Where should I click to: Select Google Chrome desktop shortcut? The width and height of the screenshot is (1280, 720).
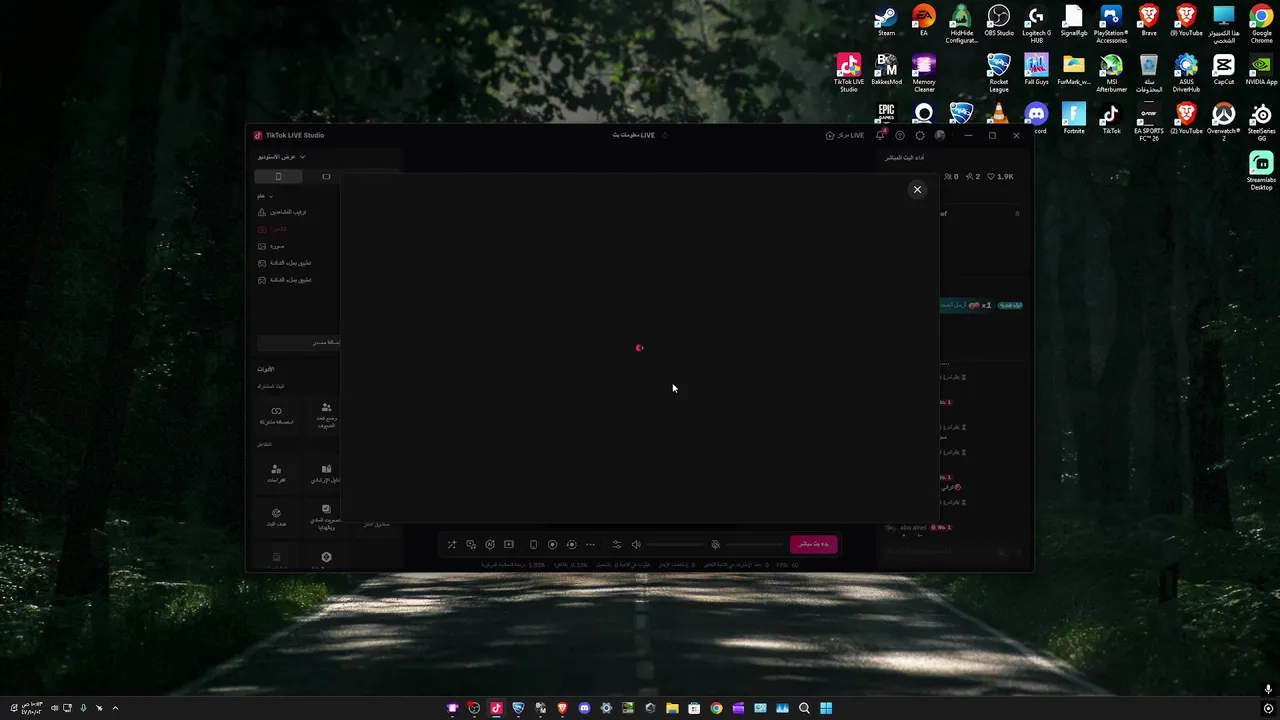[x=1262, y=24]
